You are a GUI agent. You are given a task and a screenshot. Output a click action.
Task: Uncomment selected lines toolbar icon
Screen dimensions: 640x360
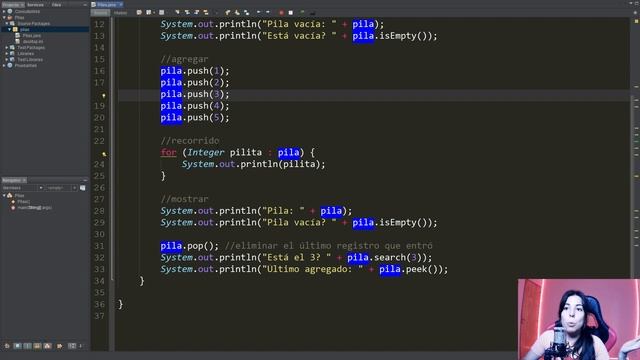(313, 12)
